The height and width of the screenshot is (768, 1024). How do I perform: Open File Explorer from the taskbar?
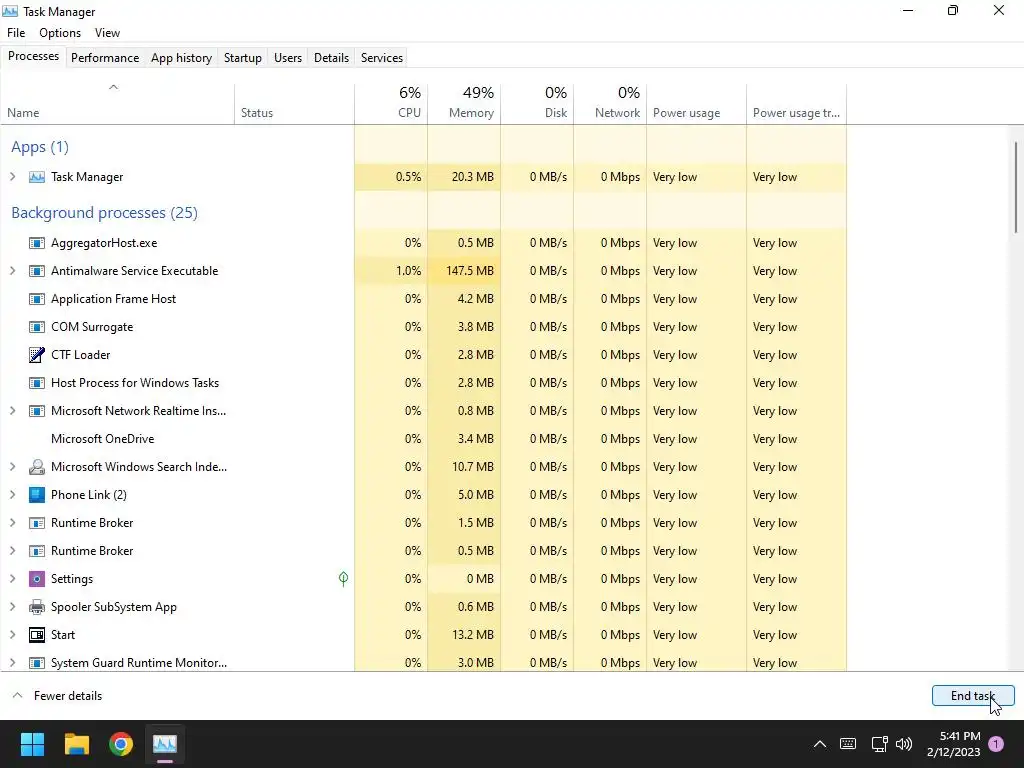click(x=76, y=744)
